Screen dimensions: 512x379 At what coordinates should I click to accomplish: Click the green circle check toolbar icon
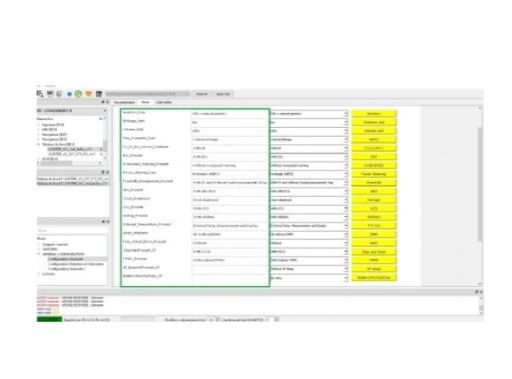click(78, 94)
